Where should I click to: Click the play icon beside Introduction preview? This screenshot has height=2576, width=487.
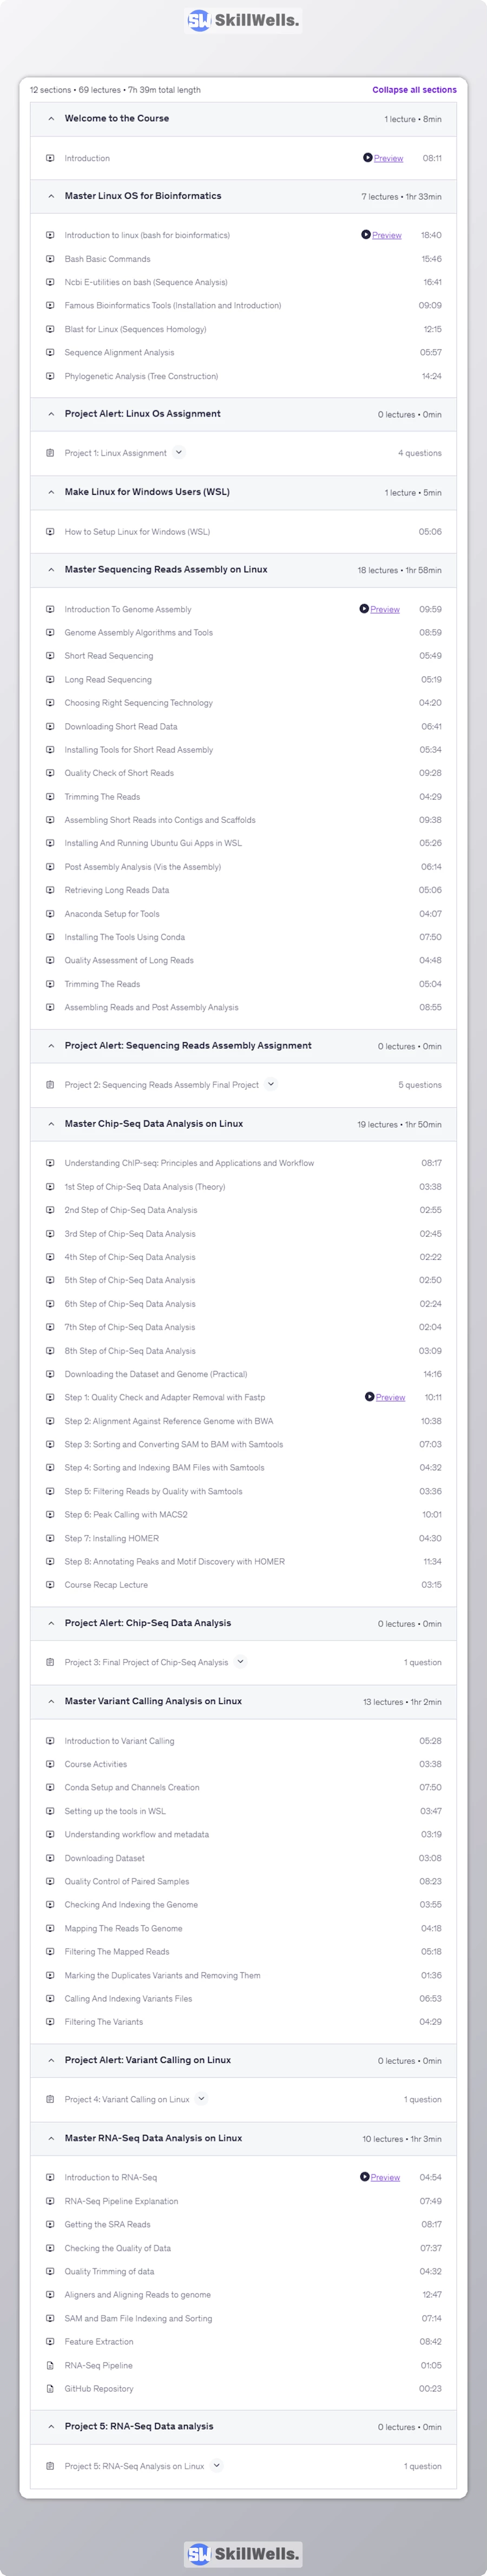[367, 158]
